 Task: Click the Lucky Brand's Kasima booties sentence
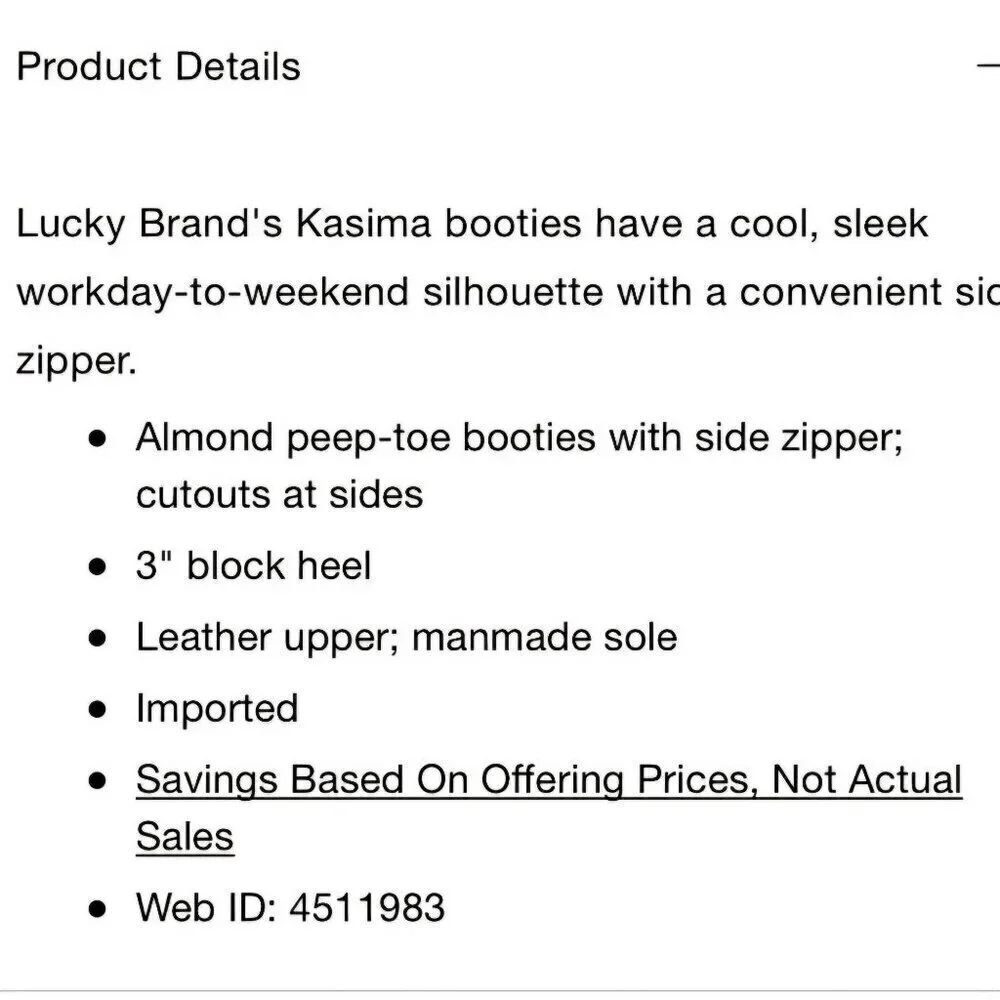coord(472,224)
